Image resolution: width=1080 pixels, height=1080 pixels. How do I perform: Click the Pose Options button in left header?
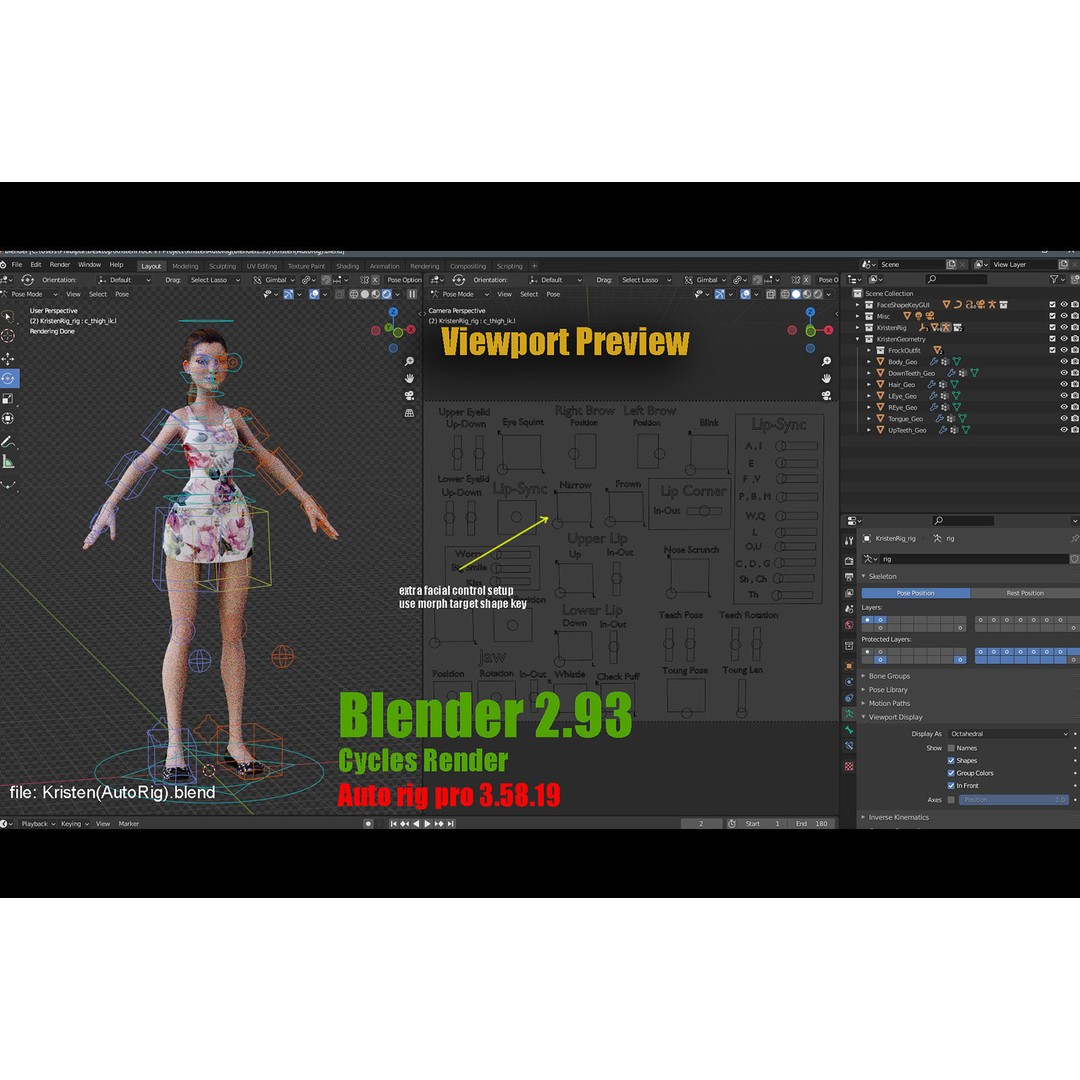pos(404,280)
